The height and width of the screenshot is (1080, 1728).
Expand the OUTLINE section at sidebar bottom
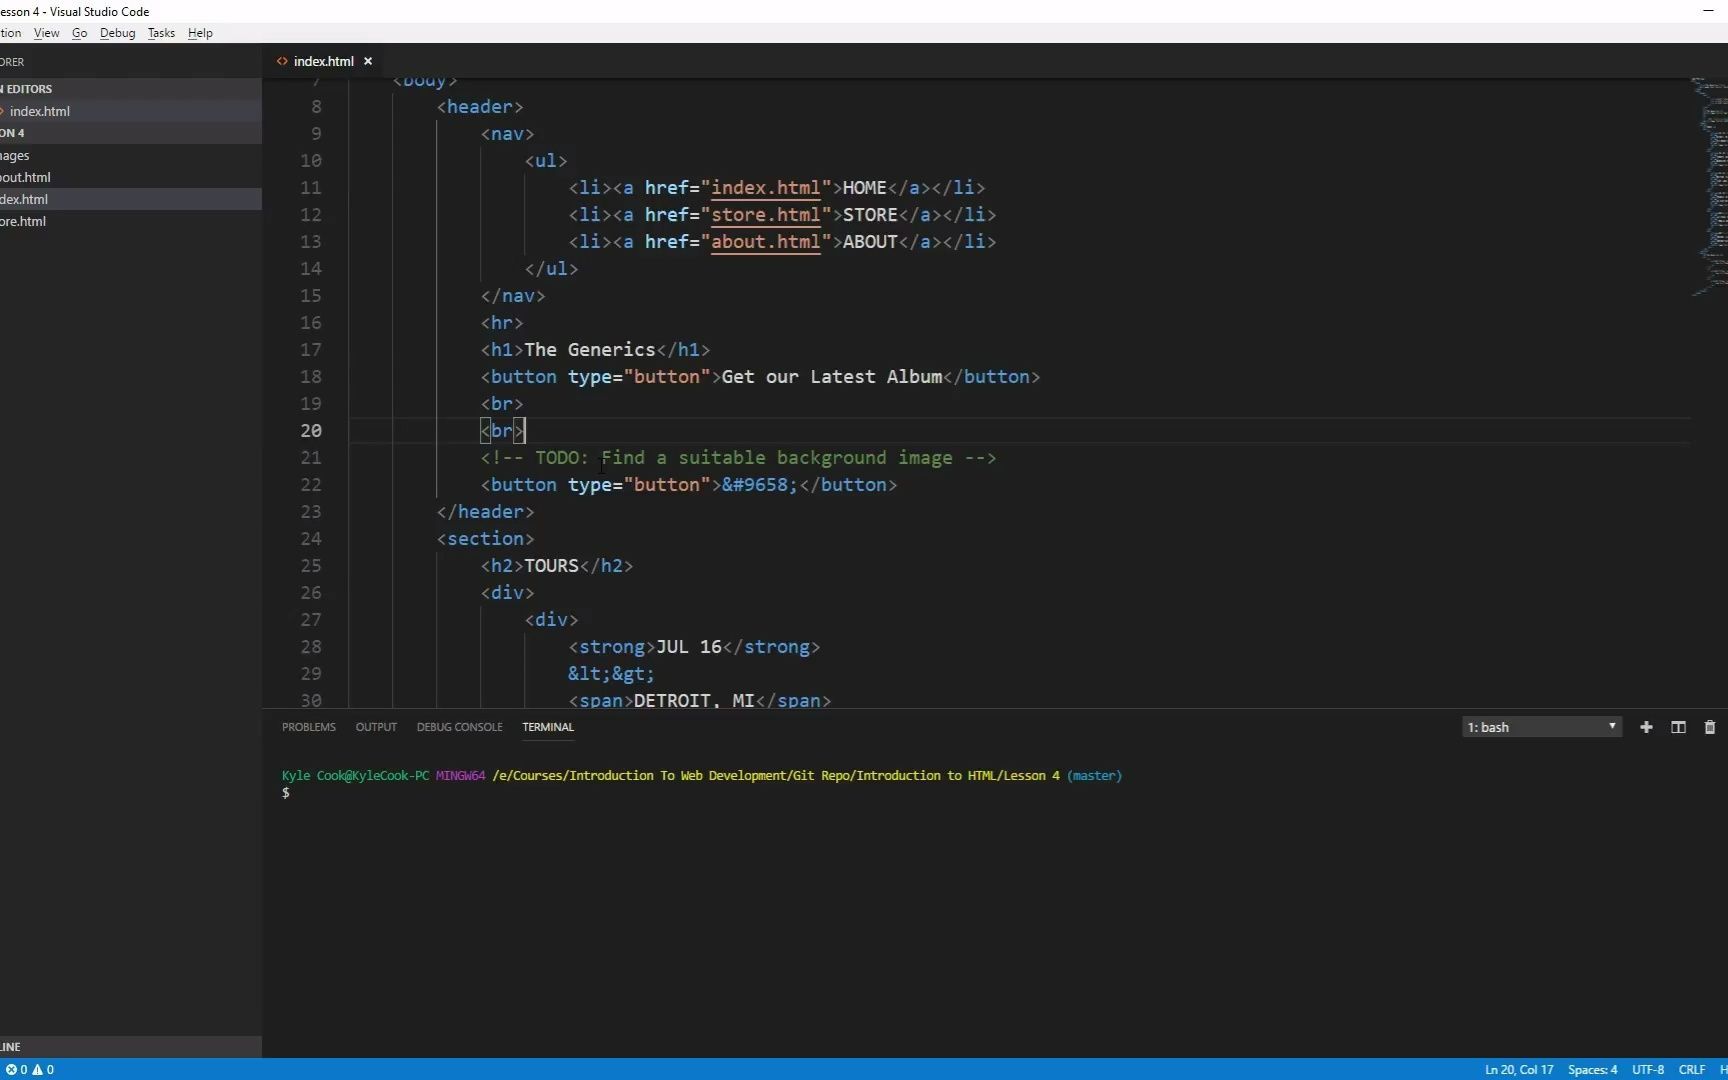[x=131, y=1047]
